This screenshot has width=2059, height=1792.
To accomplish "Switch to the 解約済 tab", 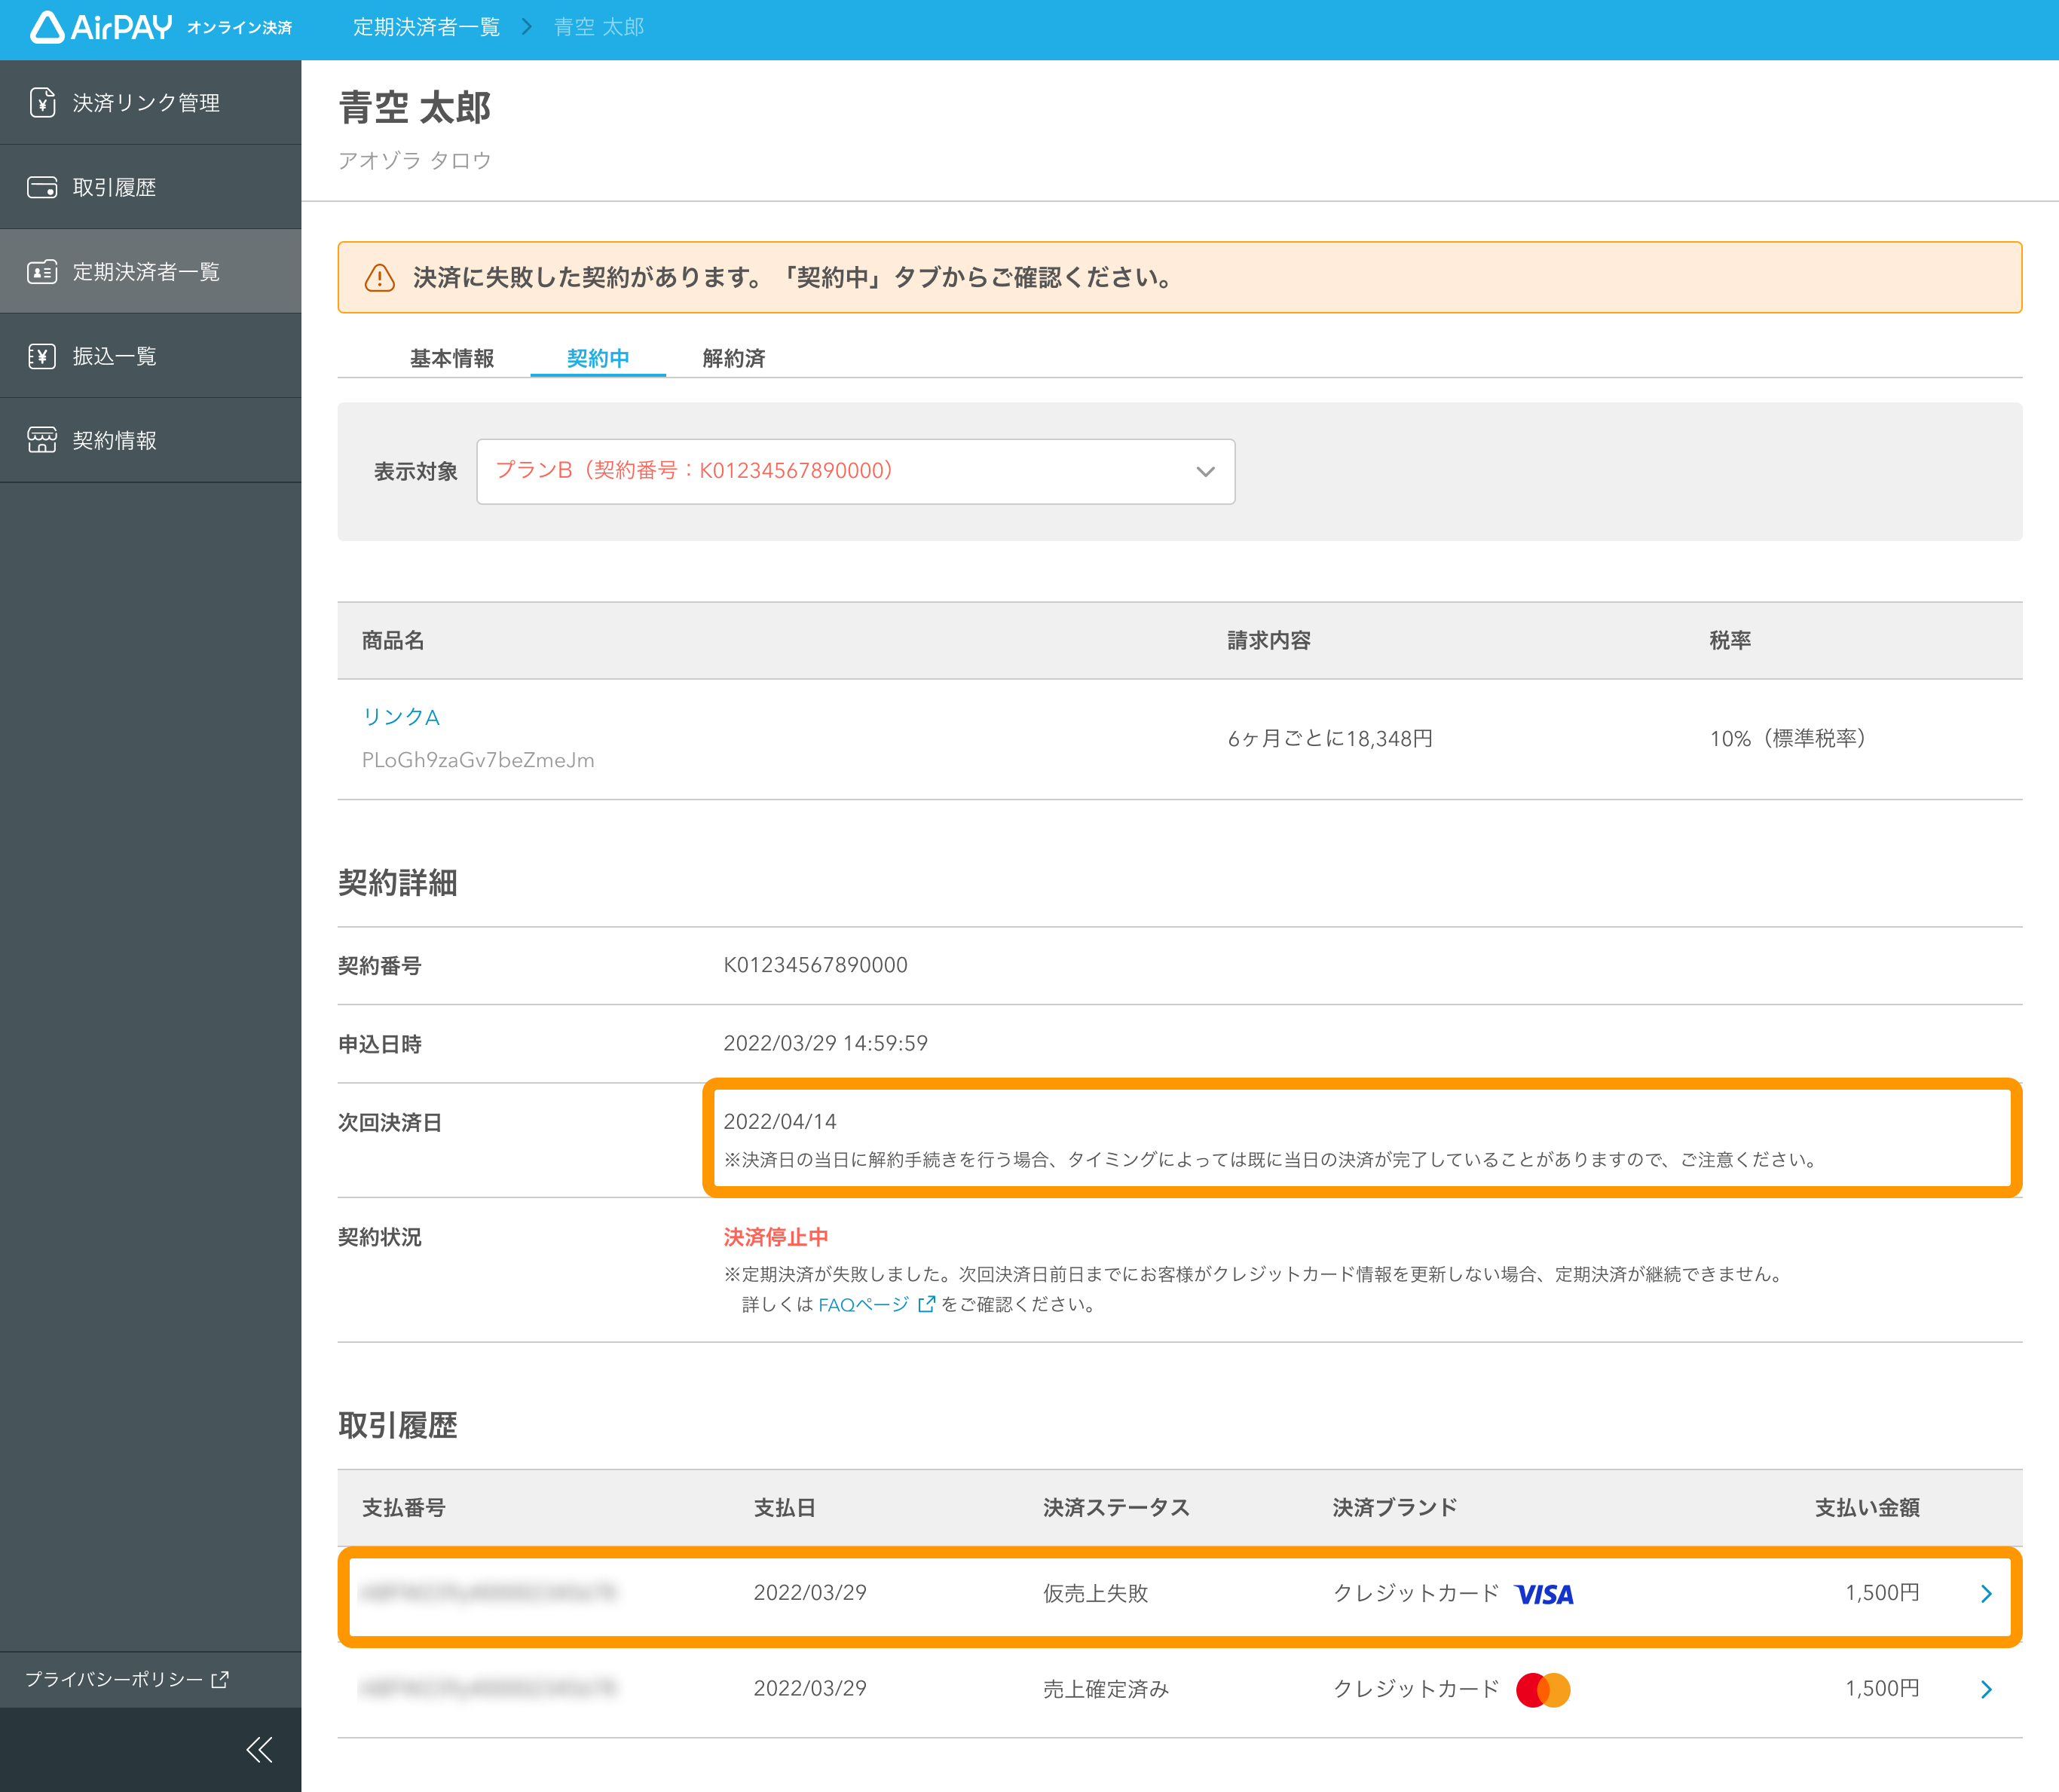I will click(x=733, y=358).
